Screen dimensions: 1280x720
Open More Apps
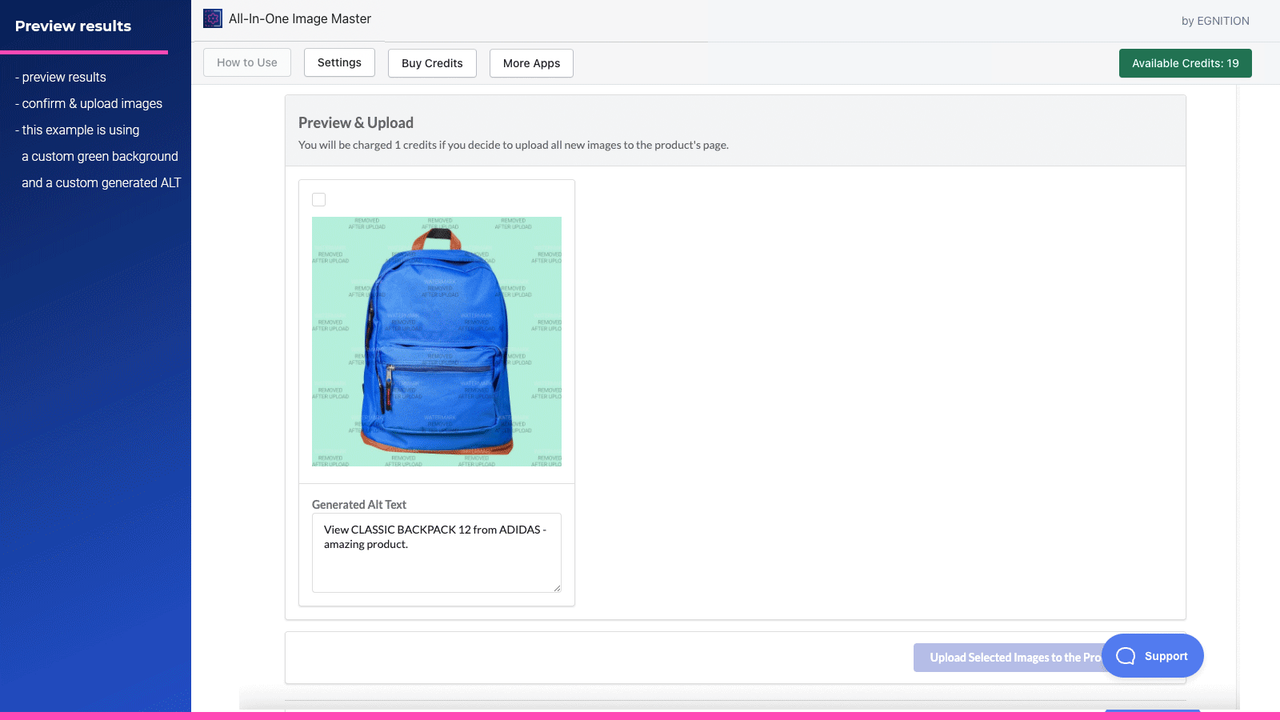point(531,63)
